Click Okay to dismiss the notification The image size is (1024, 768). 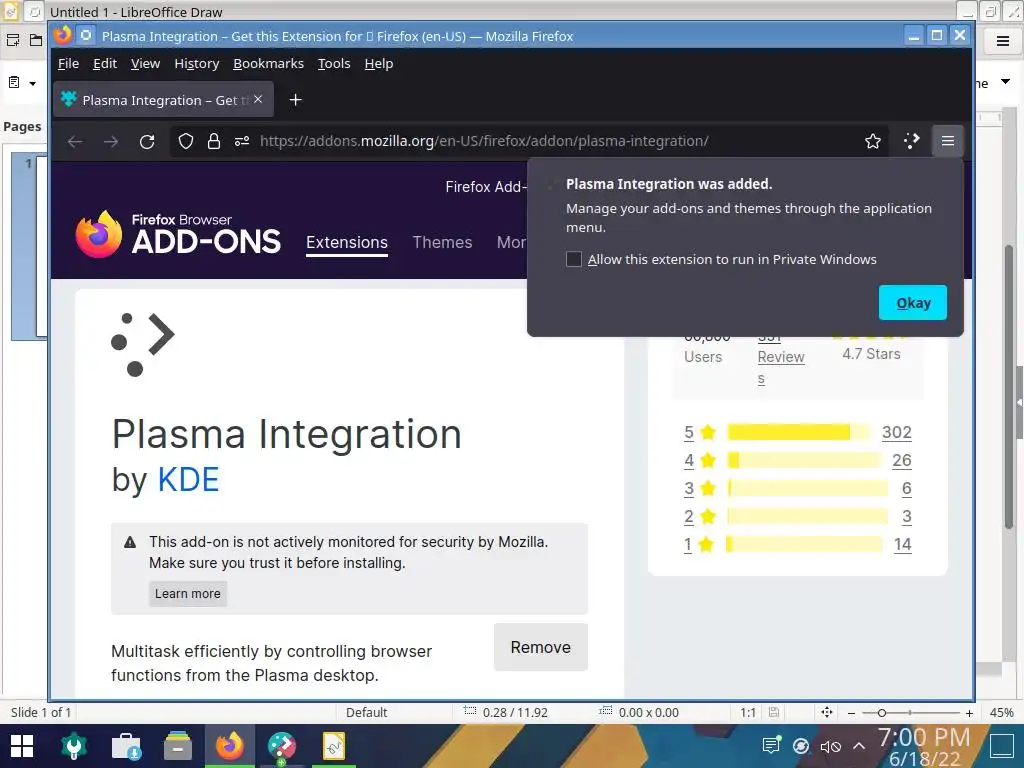tap(913, 302)
